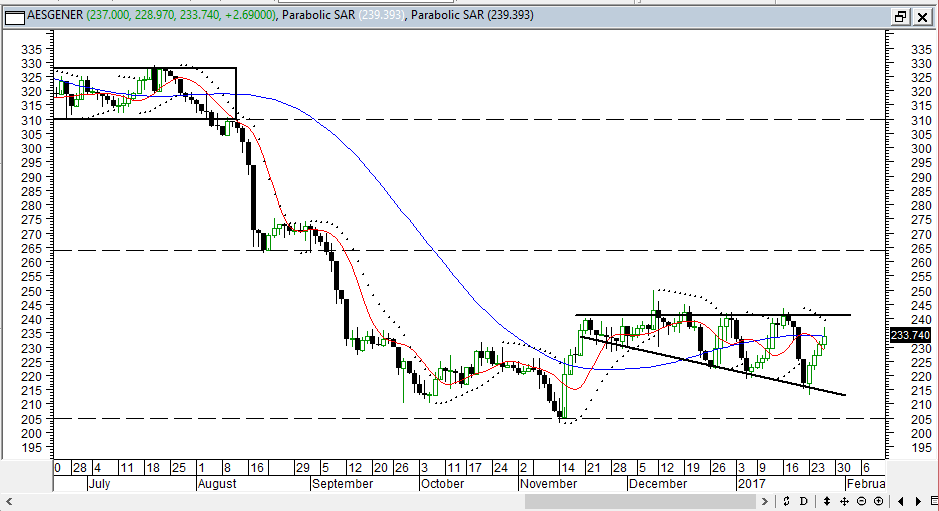Click the 'October' month label on time axis
The image size is (939, 511).
click(x=443, y=483)
